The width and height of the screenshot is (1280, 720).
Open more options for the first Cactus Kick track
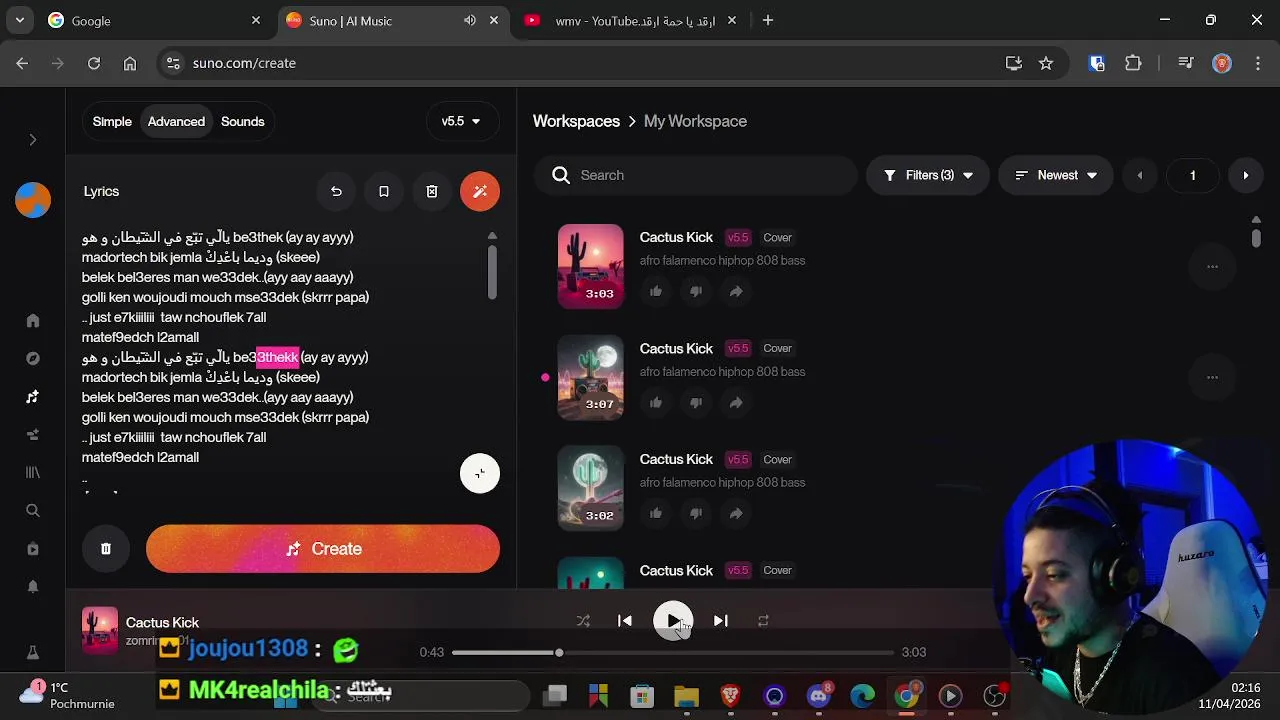tap(1212, 266)
